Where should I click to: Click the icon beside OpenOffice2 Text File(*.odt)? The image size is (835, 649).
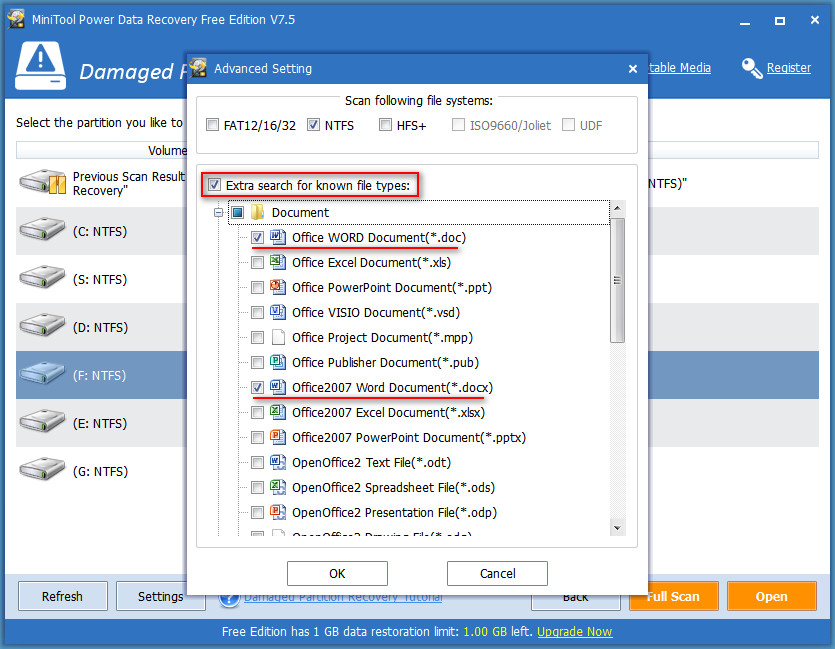point(277,462)
